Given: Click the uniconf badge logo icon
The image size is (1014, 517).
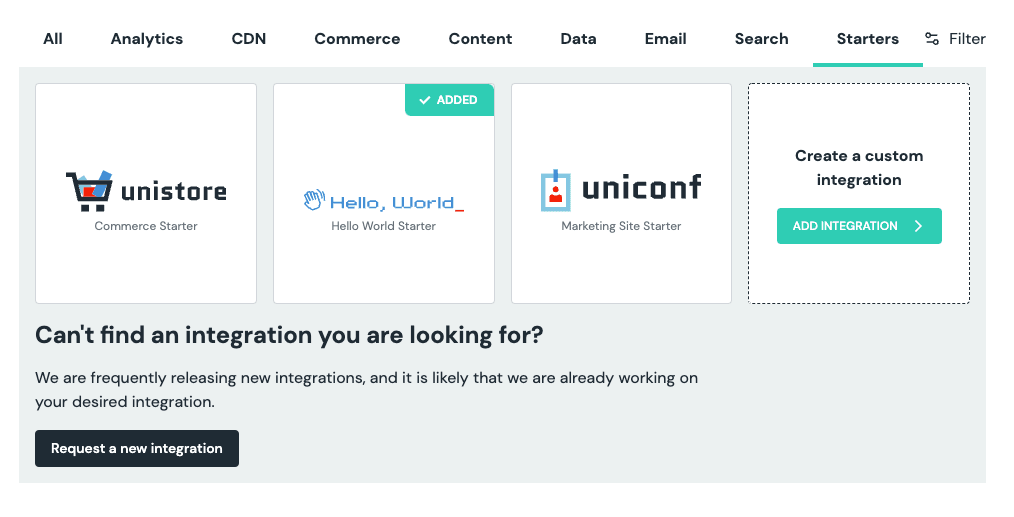Looking at the screenshot, I should (555, 190).
